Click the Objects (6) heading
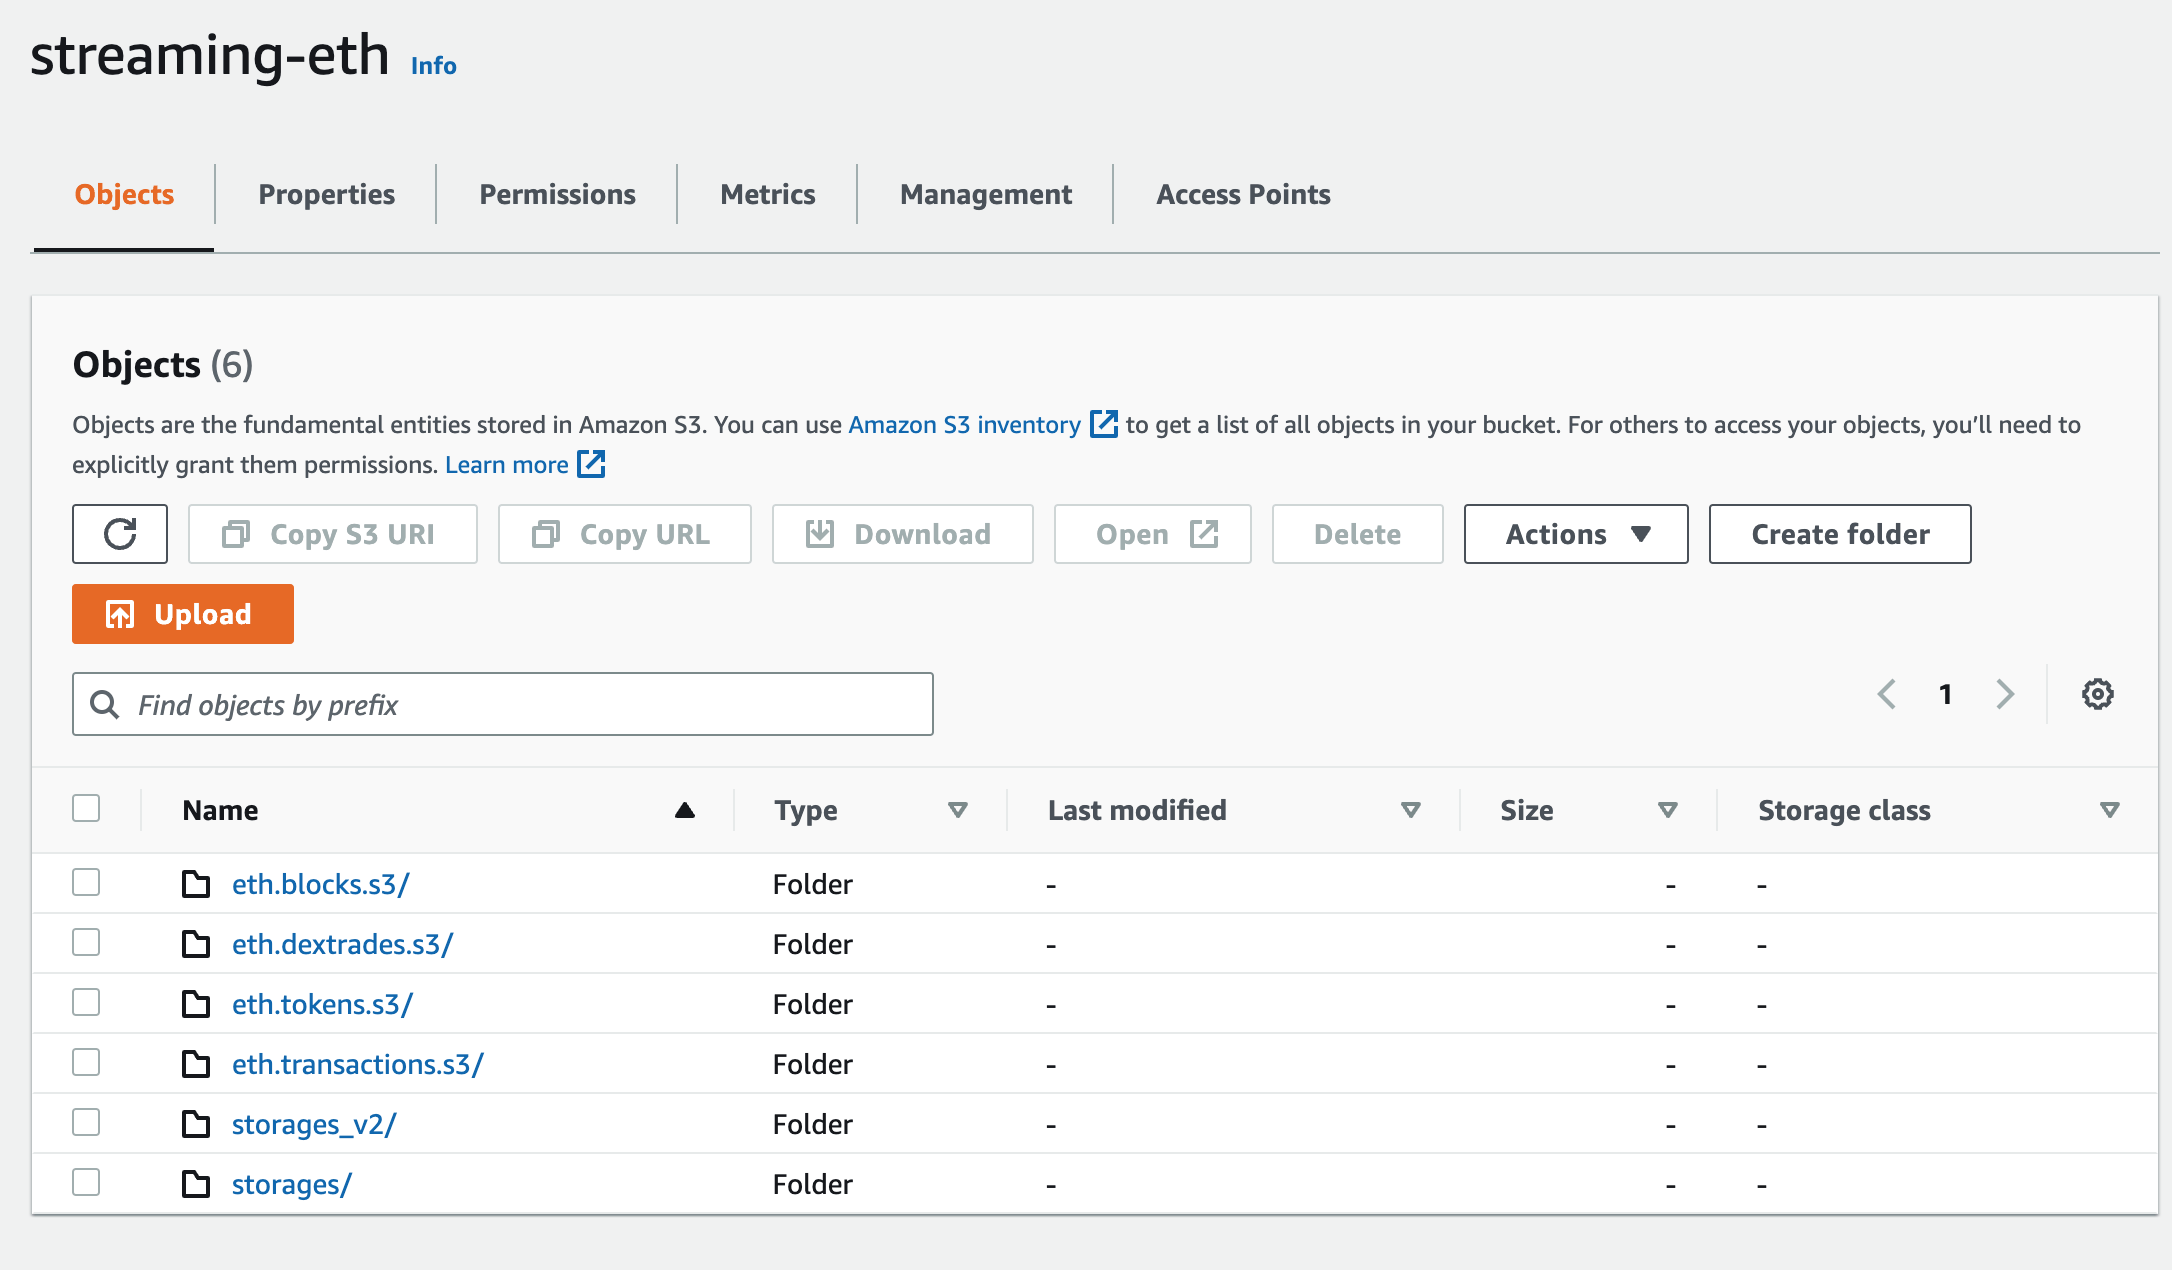Screen dimensions: 2172x1270 [163, 364]
